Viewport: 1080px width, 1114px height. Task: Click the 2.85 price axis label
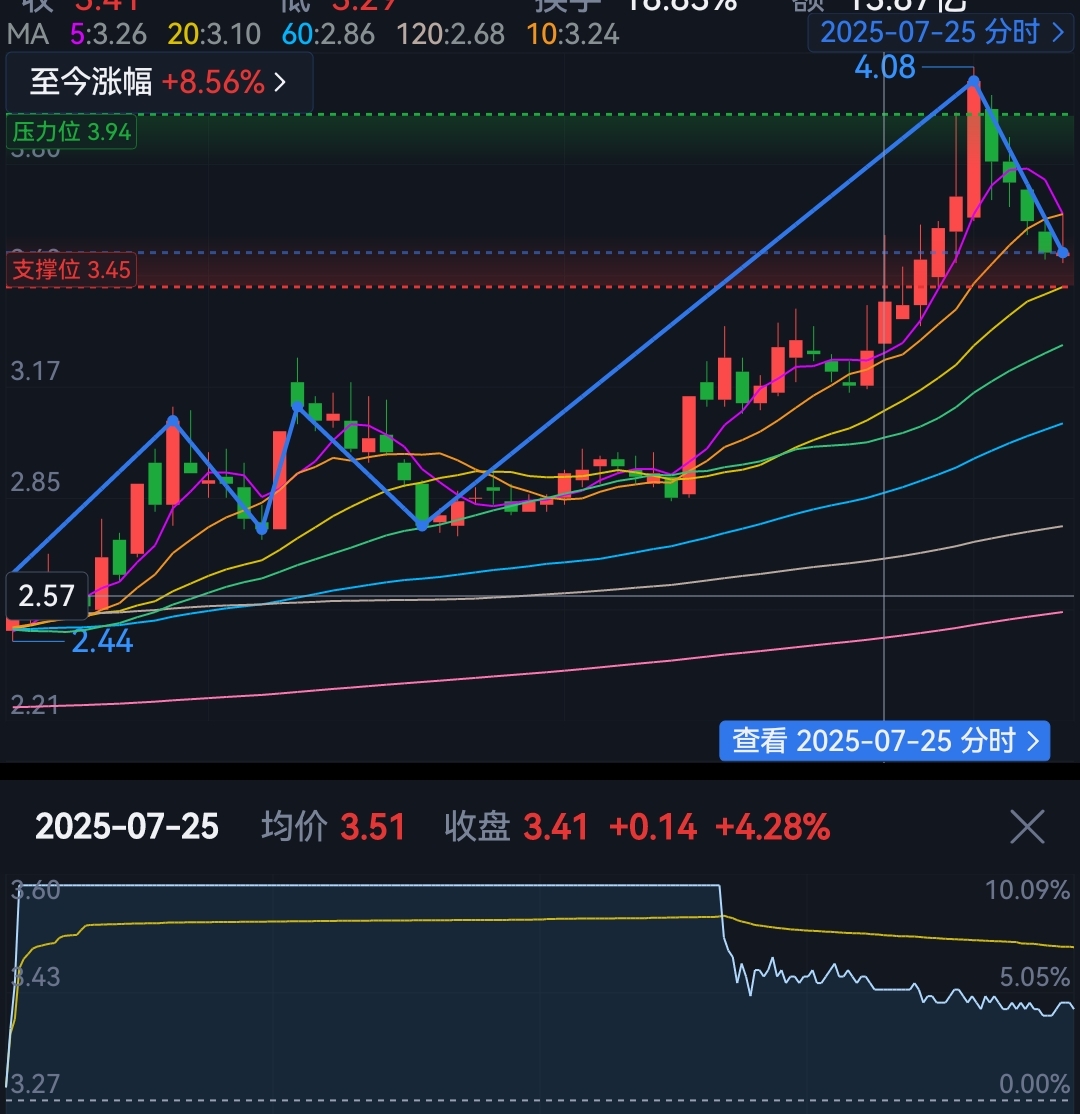coord(35,482)
